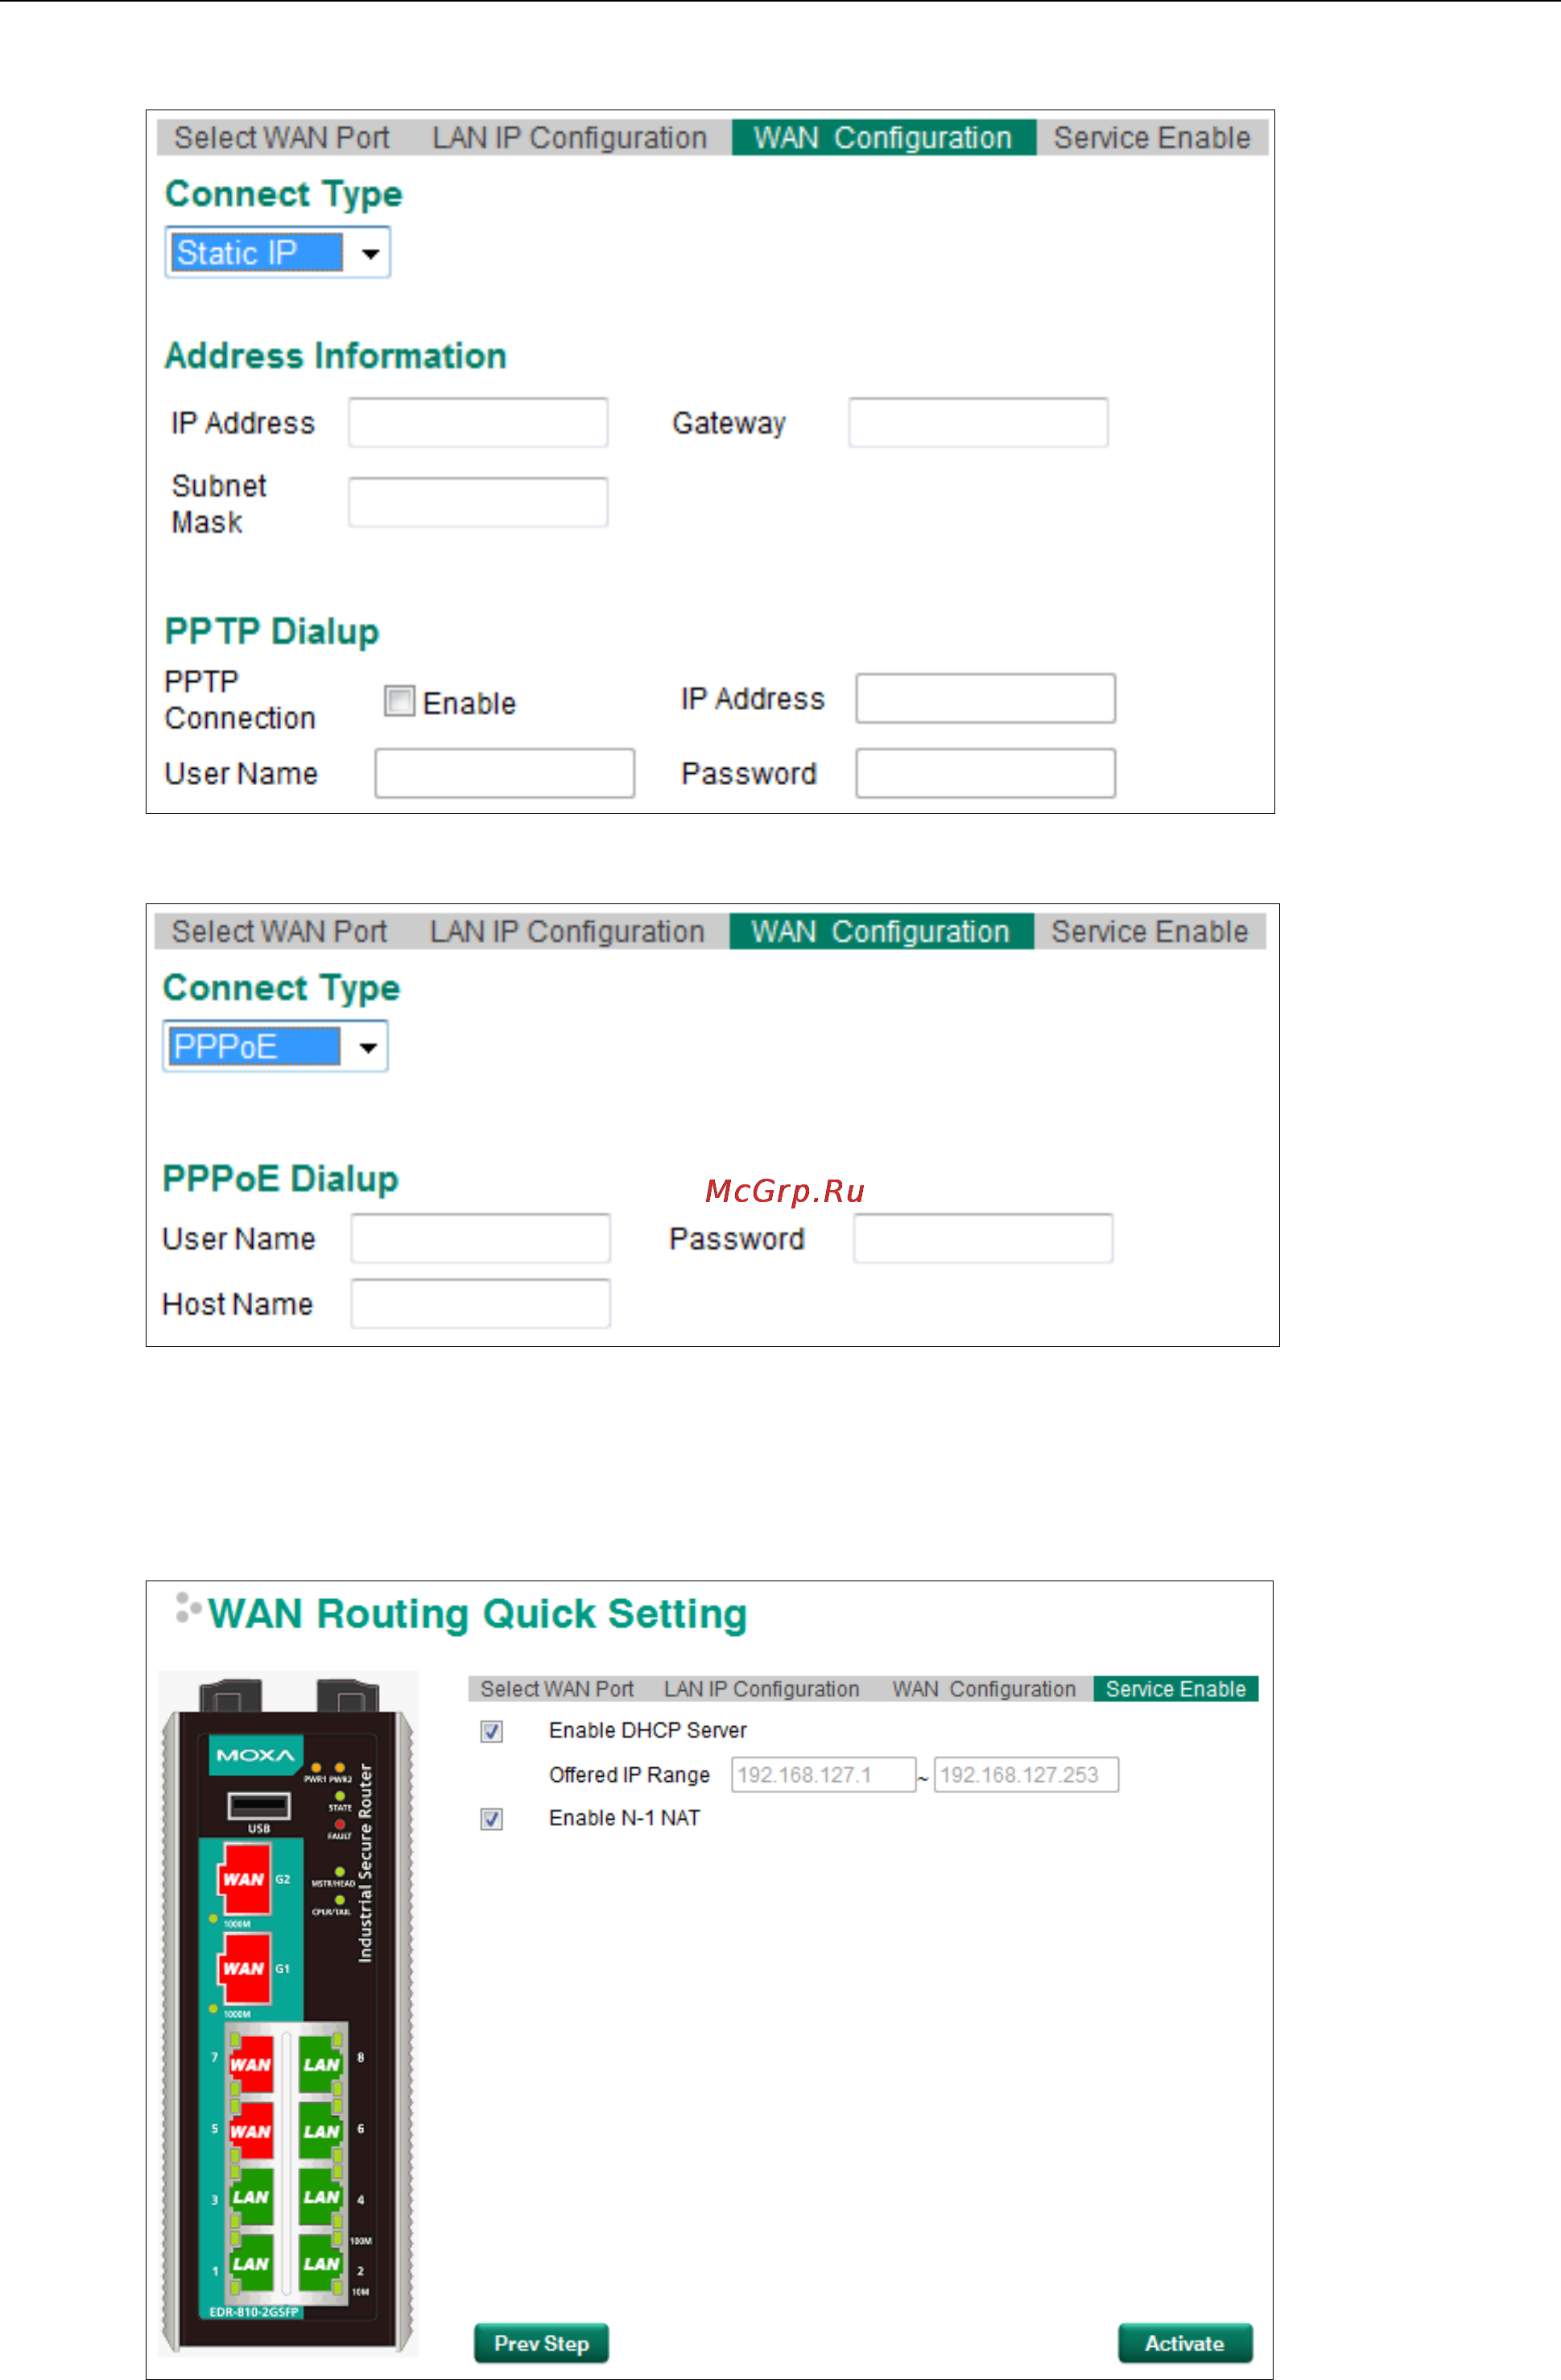Click LAN port 8 on the router
This screenshot has height=2380, width=1561.
point(321,2064)
